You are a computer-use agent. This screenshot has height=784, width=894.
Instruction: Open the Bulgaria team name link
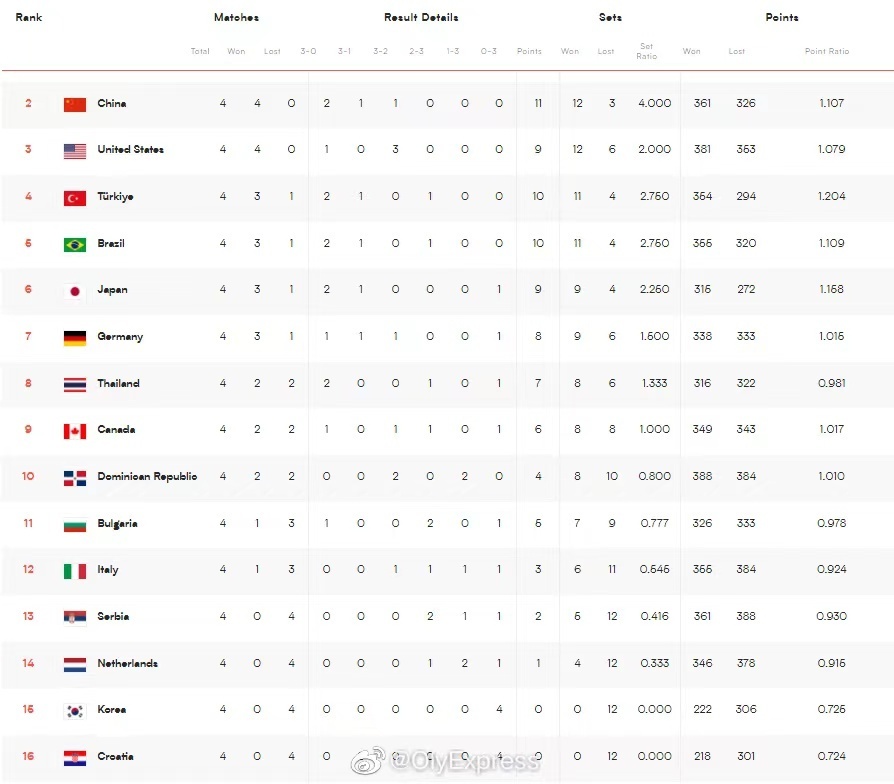[x=117, y=523]
